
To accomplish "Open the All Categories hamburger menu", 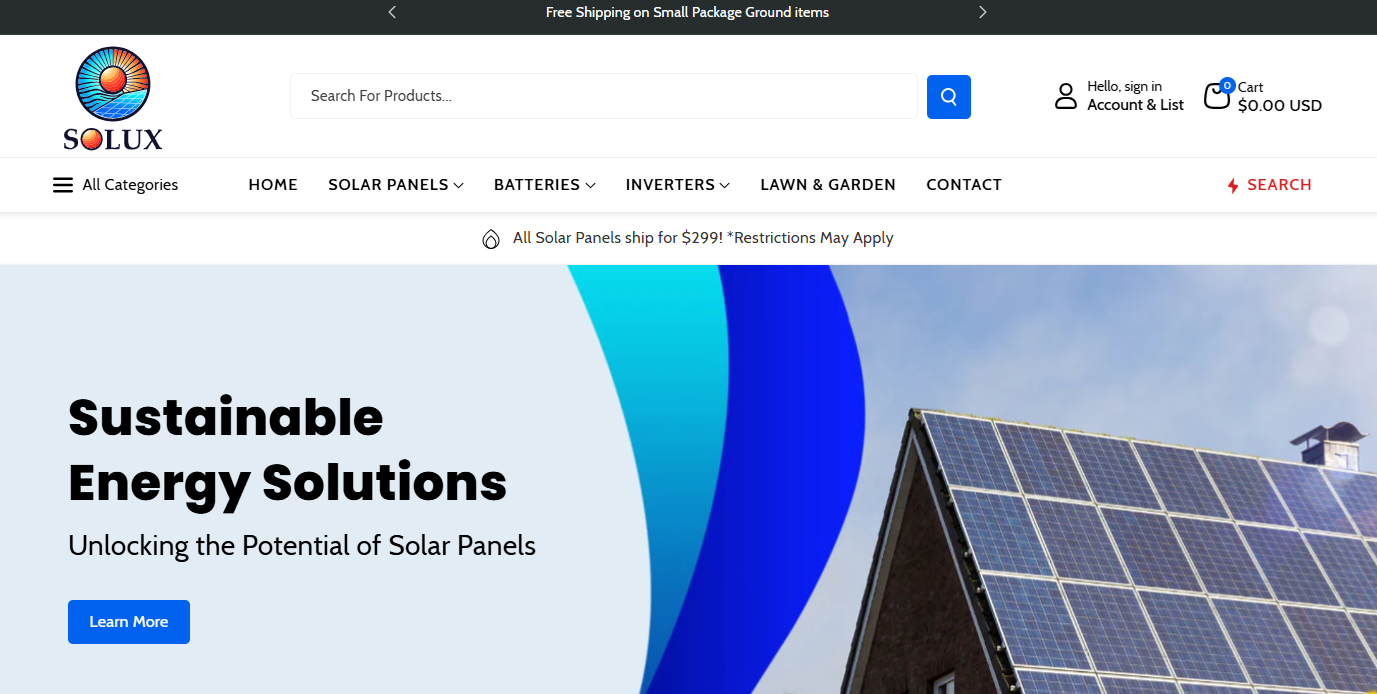I will click(63, 185).
